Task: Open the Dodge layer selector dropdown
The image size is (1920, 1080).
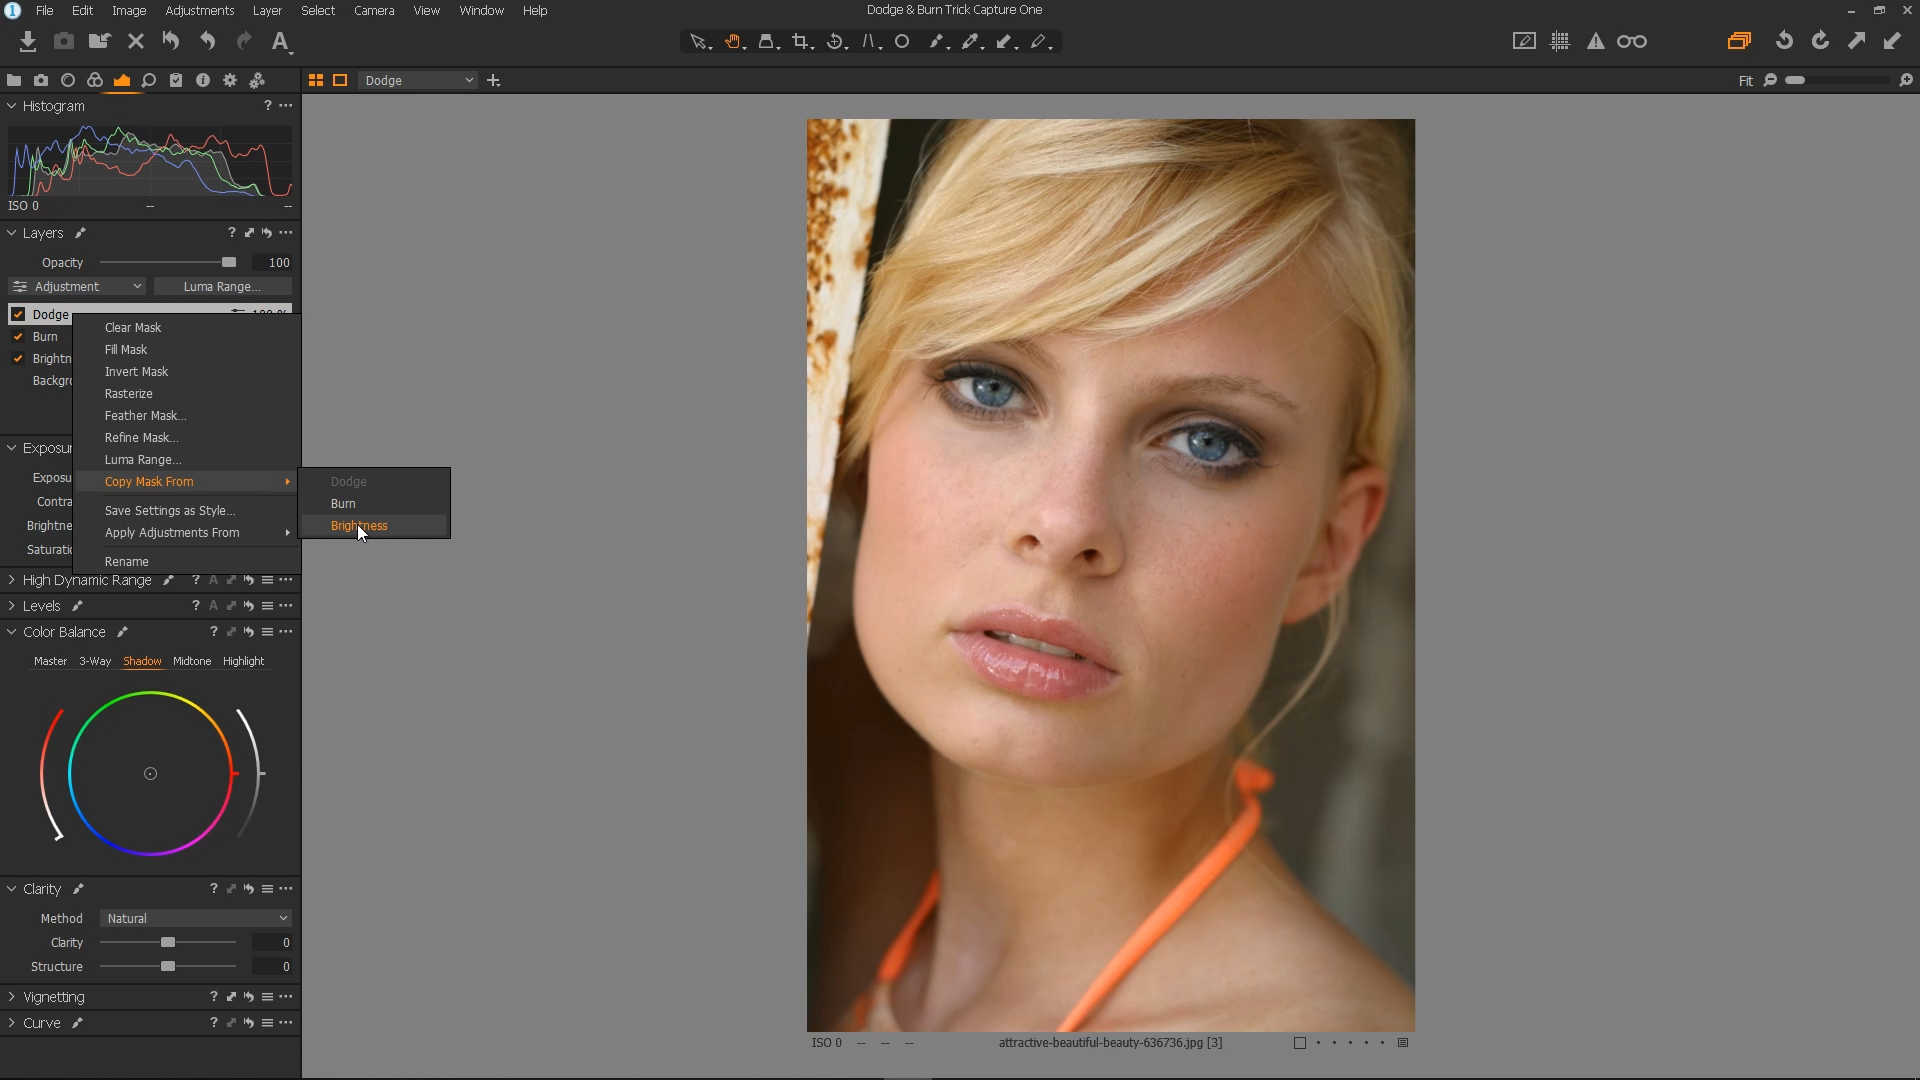Action: pyautogui.click(x=417, y=80)
